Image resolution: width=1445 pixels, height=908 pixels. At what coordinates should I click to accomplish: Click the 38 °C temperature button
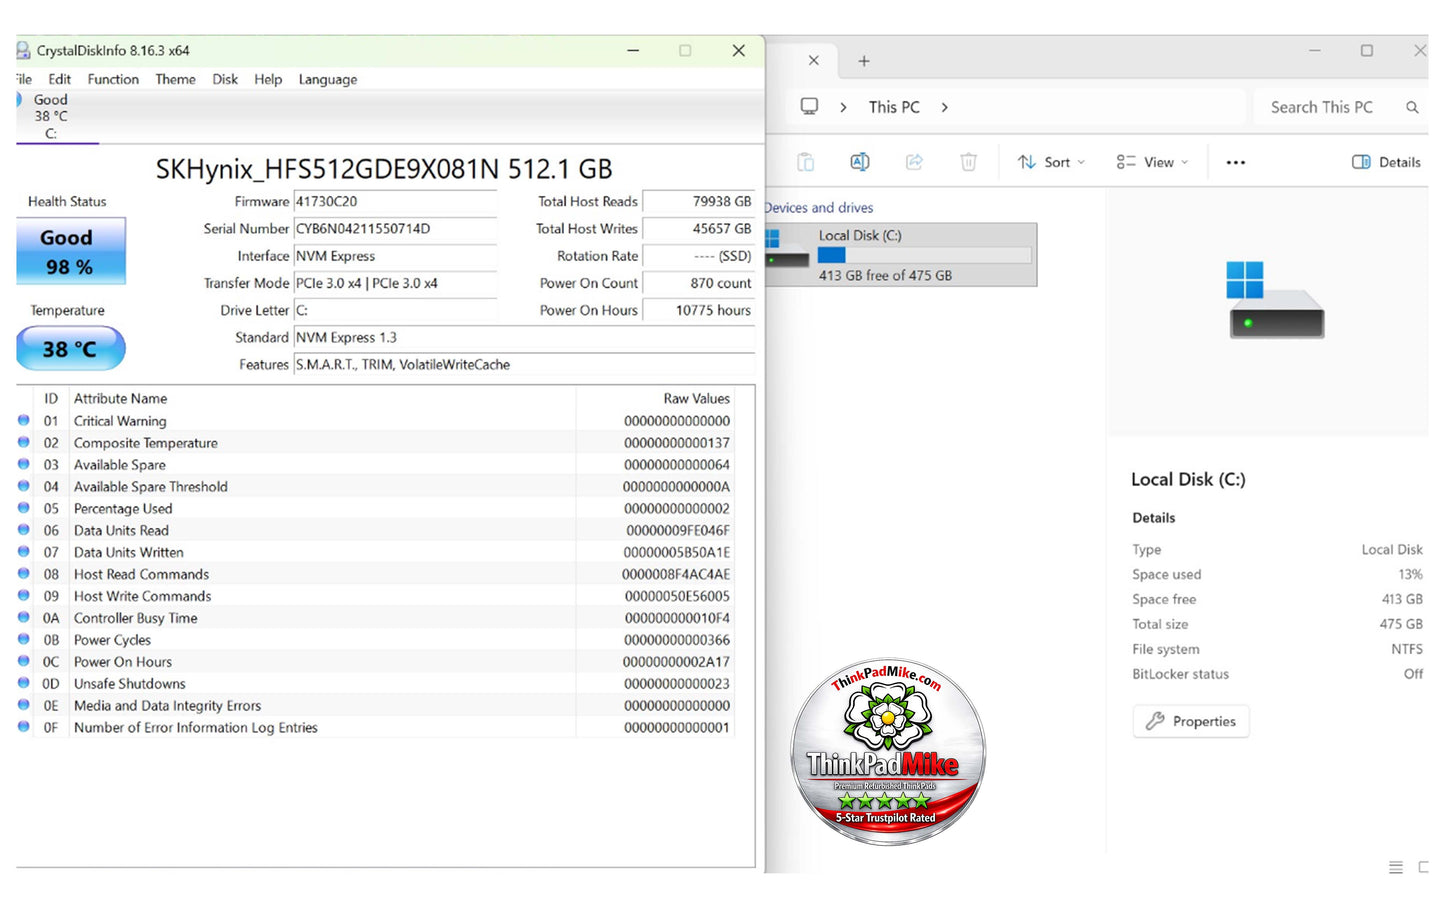coord(71,349)
